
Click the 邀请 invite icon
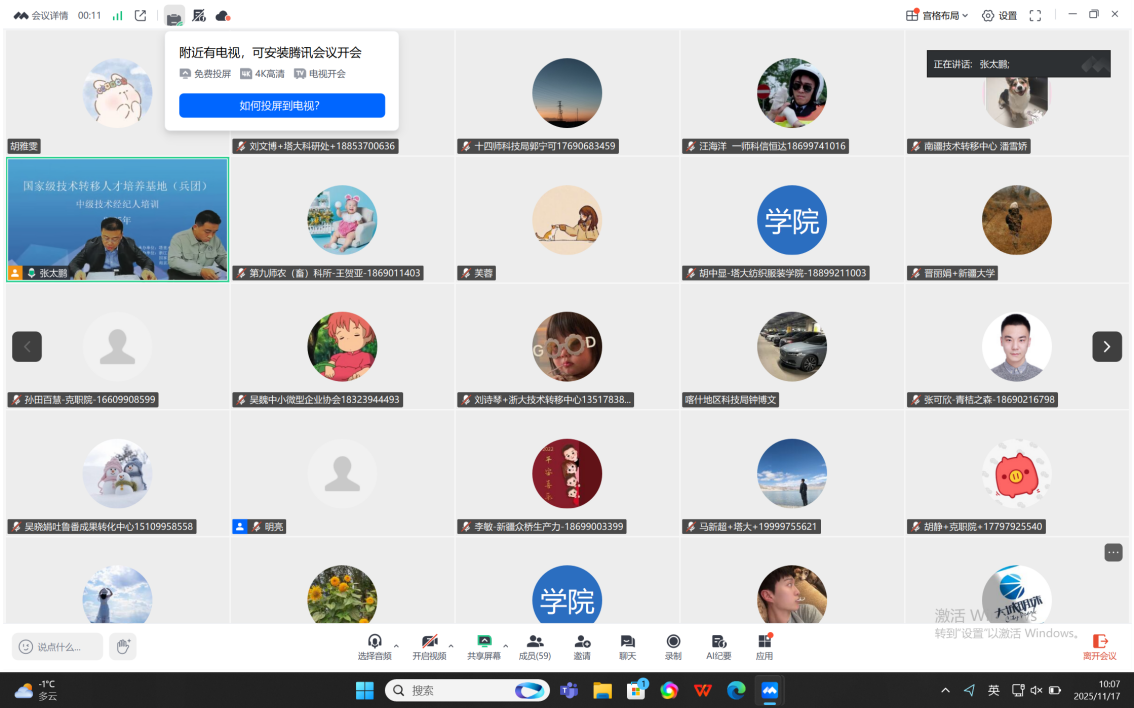[582, 646]
